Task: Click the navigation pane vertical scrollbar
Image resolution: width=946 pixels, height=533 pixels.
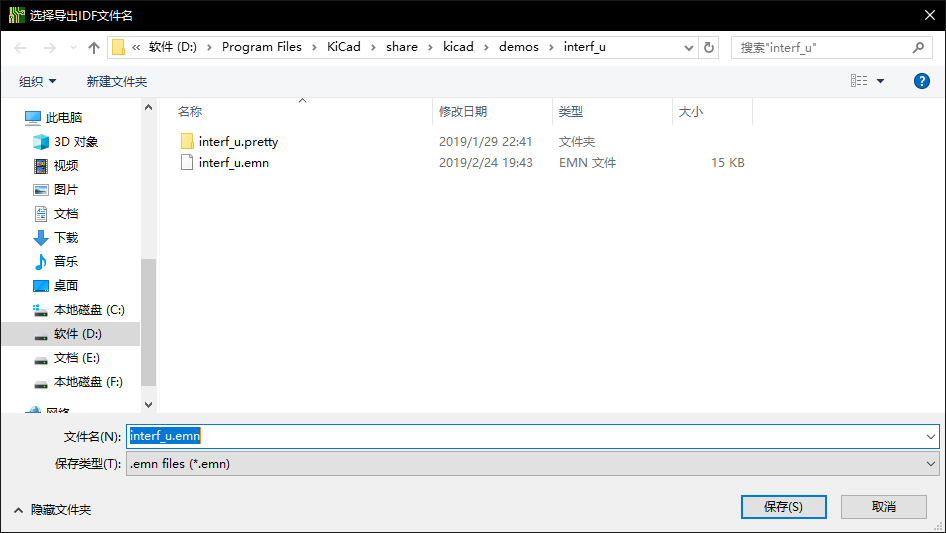Action: (x=148, y=320)
